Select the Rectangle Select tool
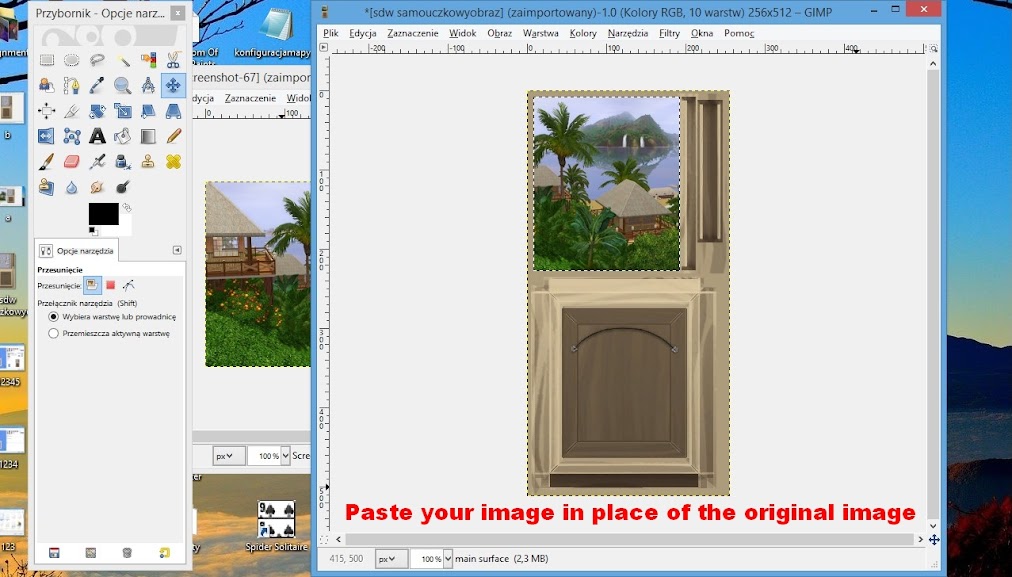The height and width of the screenshot is (577, 1012). coord(46,60)
